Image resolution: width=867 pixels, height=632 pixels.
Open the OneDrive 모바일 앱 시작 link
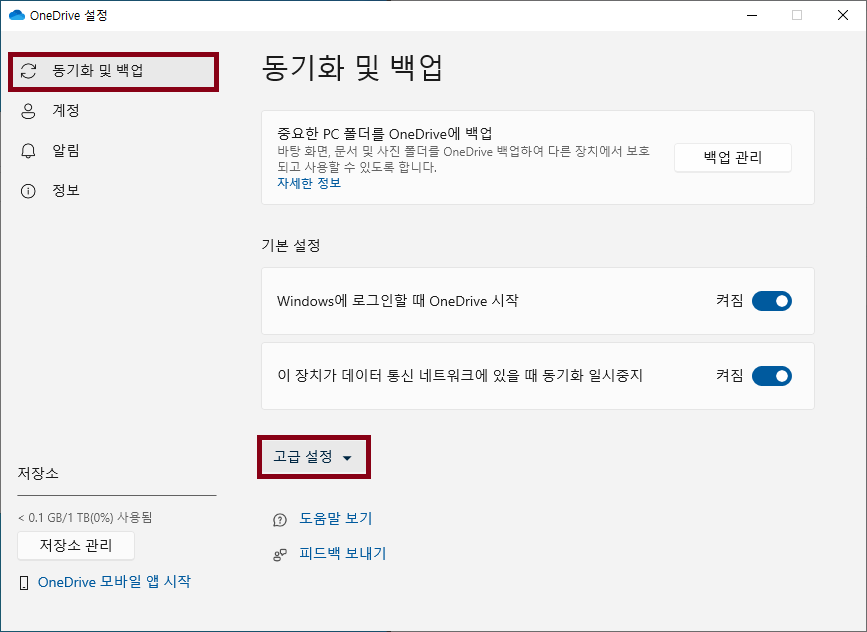click(x=114, y=582)
